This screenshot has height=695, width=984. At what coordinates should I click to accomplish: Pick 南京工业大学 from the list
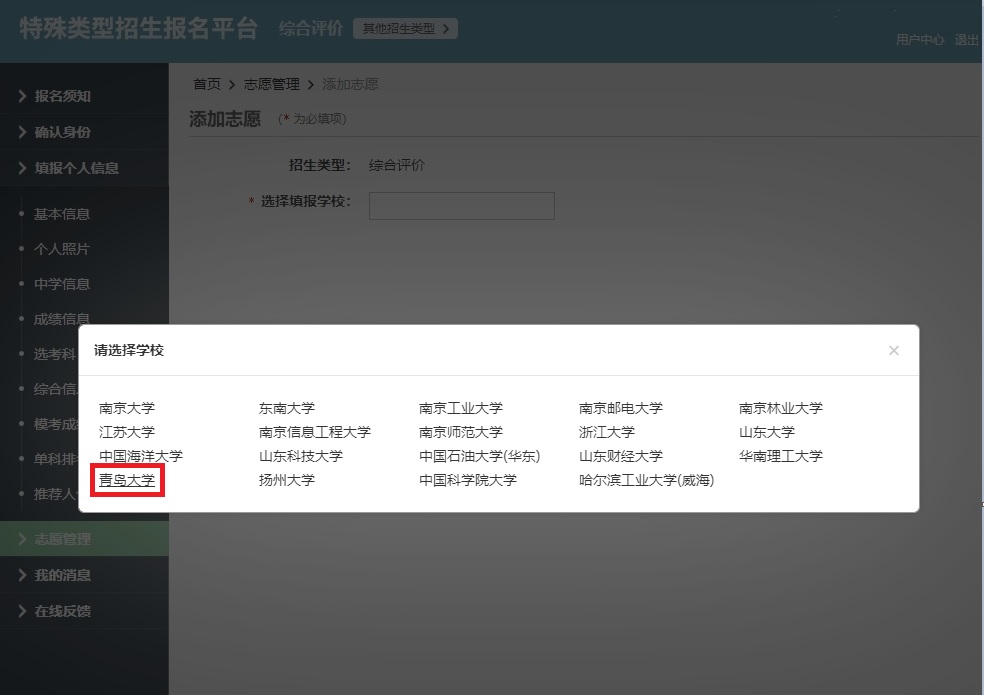pyautogui.click(x=461, y=408)
